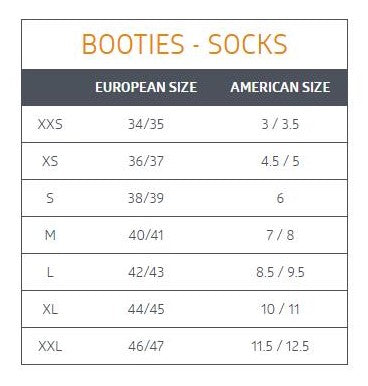Viewport: 368px width, 386px height.
Task: Click American size 3 / 3.5 cell
Action: (280, 124)
